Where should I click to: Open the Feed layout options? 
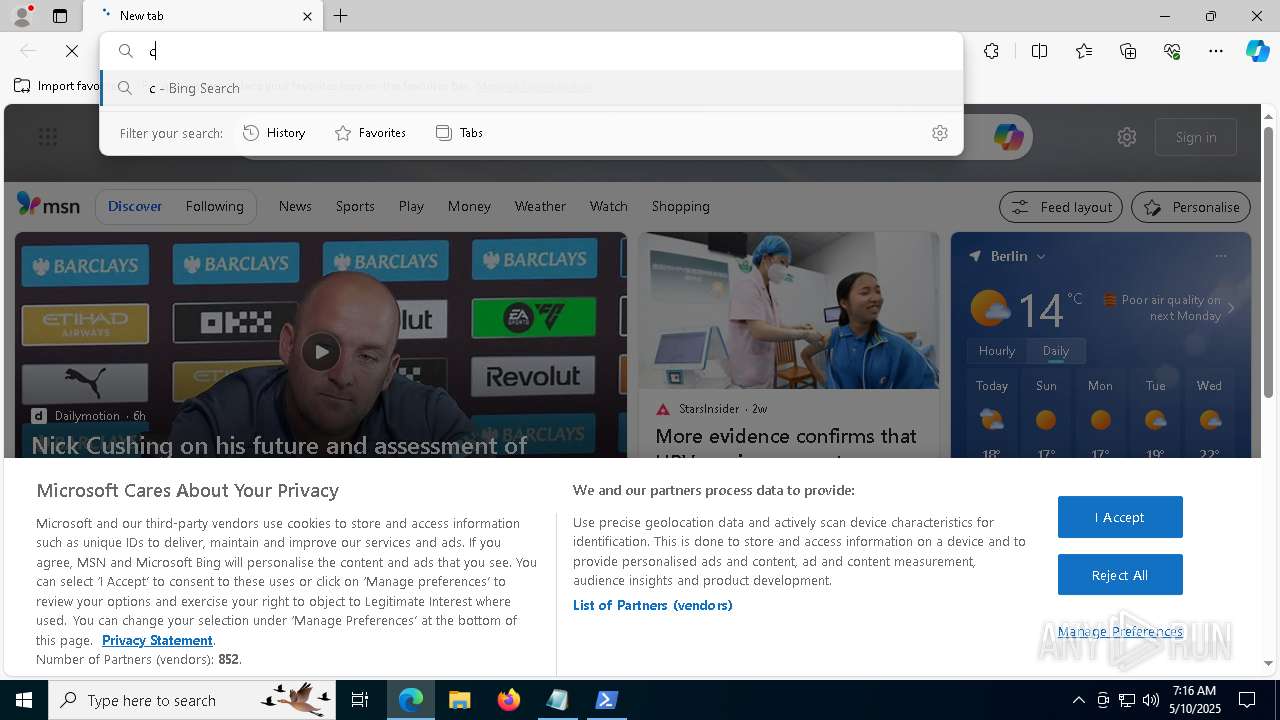(1061, 207)
